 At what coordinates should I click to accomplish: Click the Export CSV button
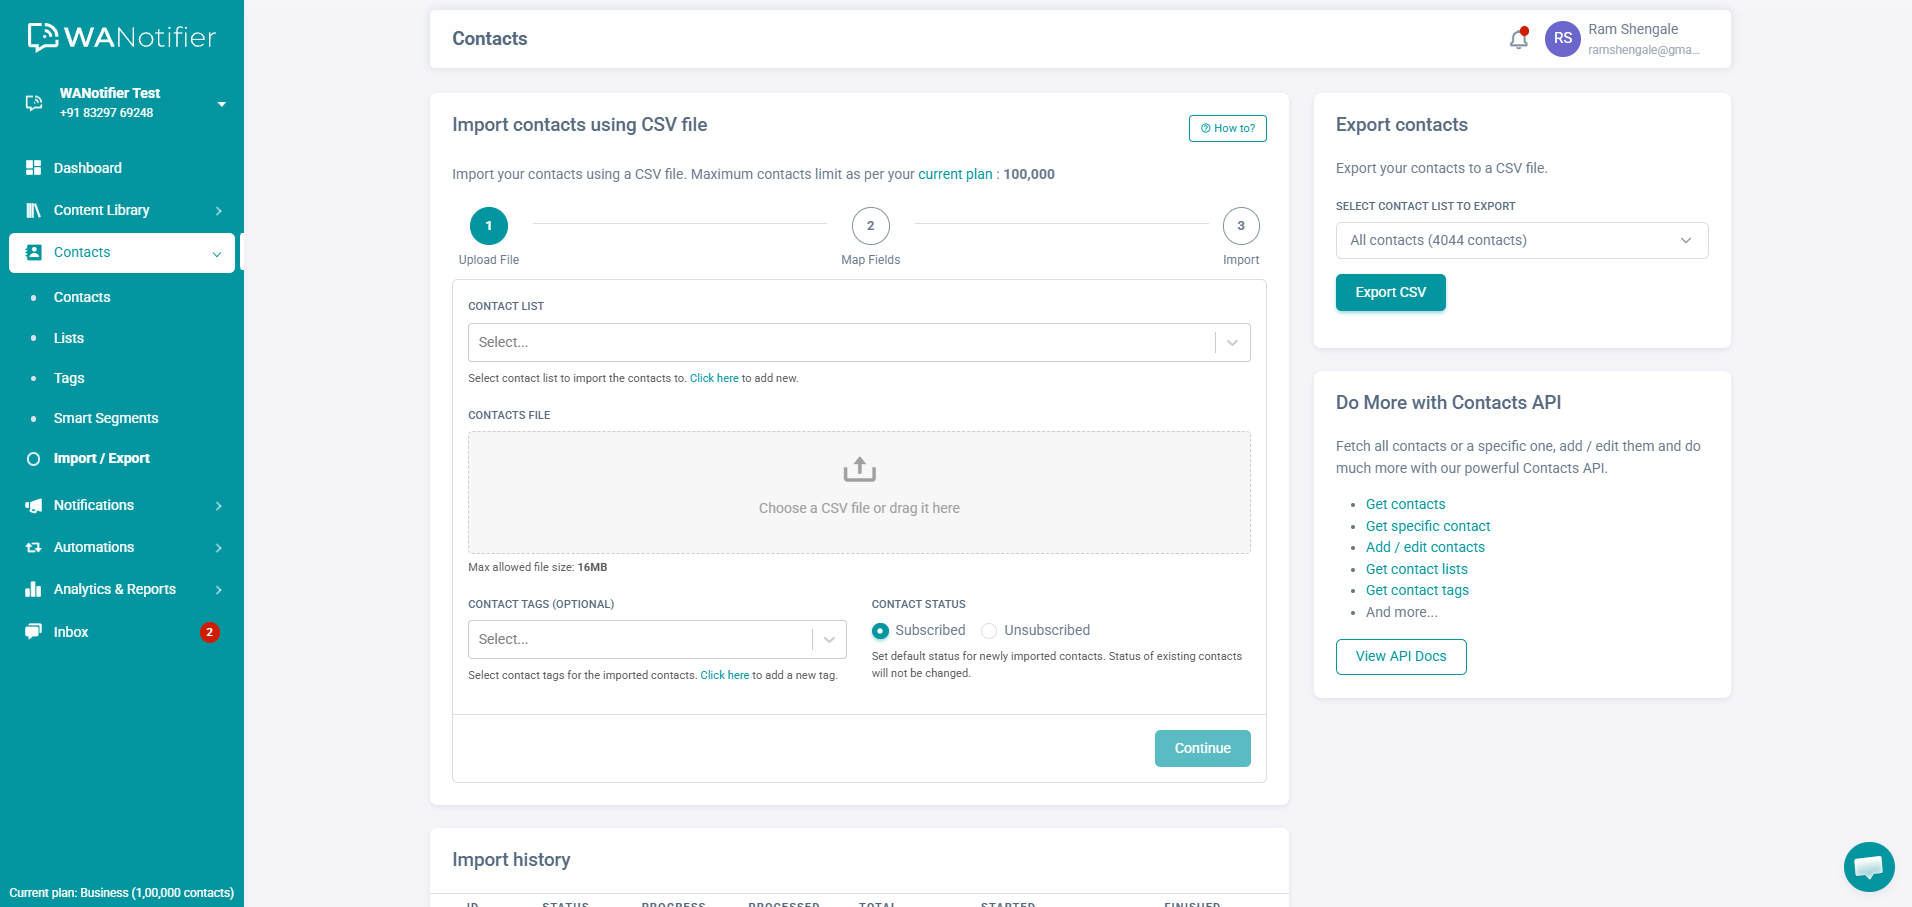coord(1390,292)
